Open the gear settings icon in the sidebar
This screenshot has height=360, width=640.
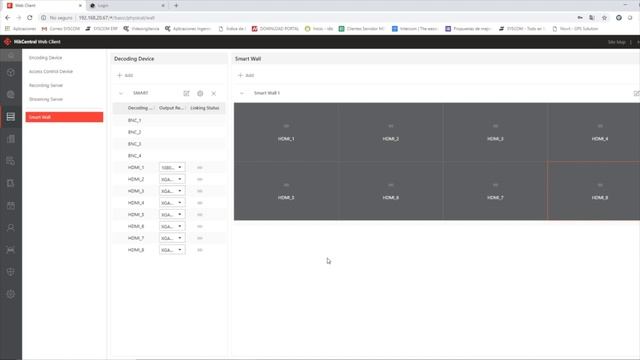tap(11, 293)
